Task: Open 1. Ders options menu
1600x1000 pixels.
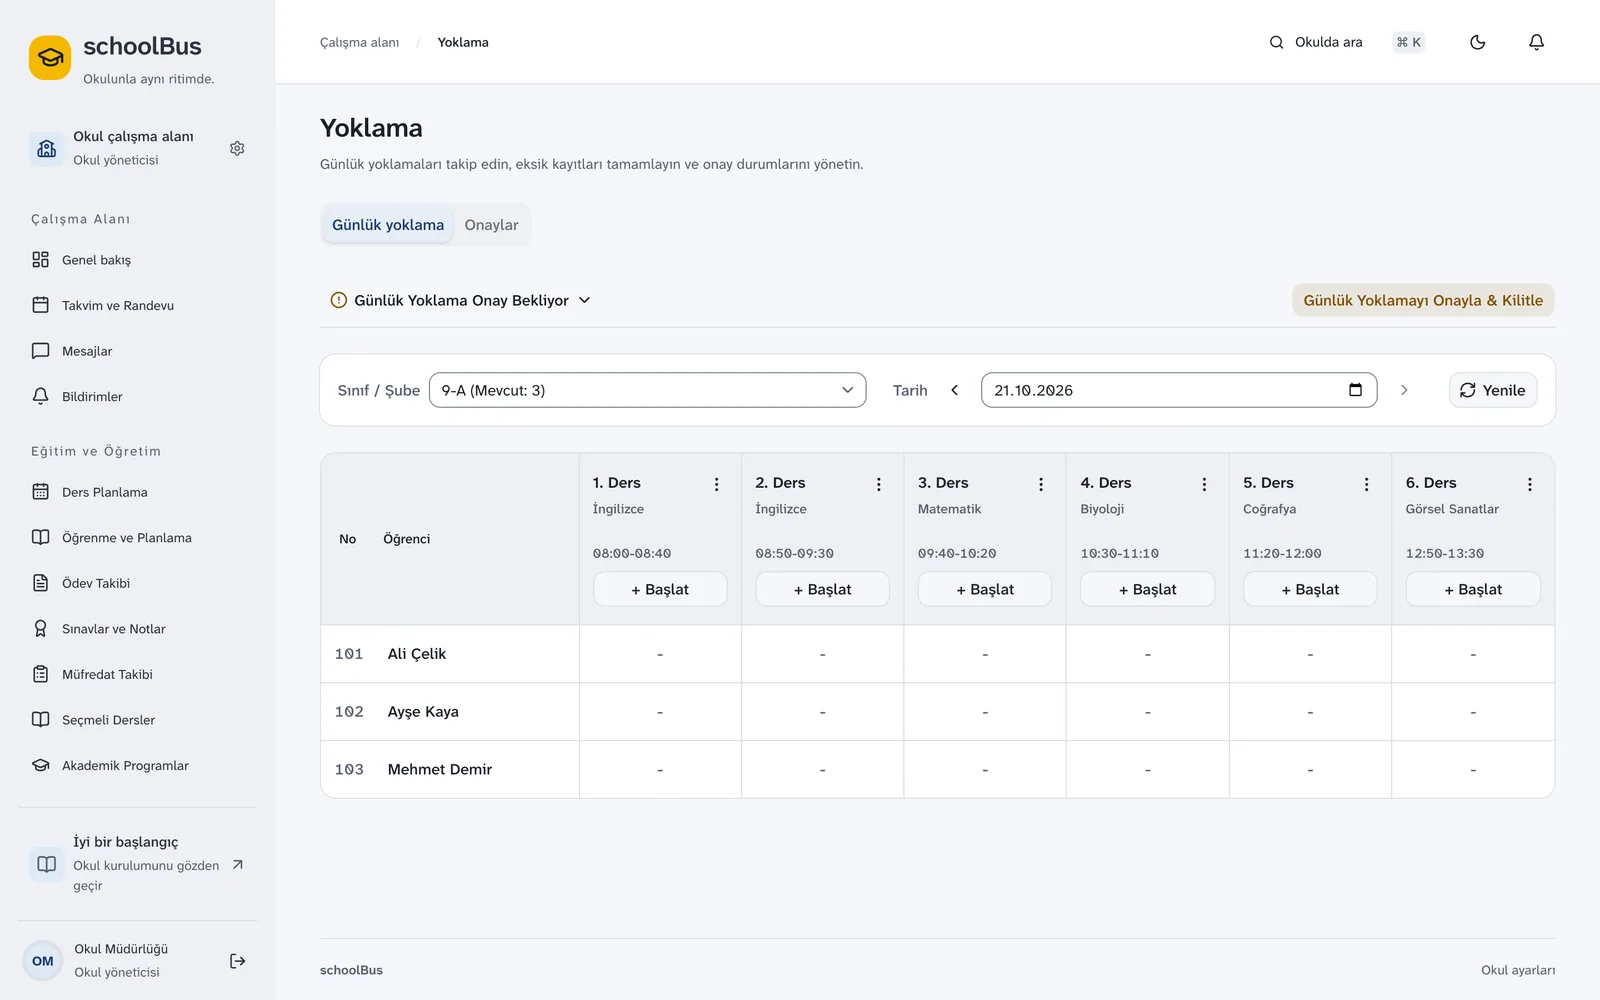Action: 716,484
